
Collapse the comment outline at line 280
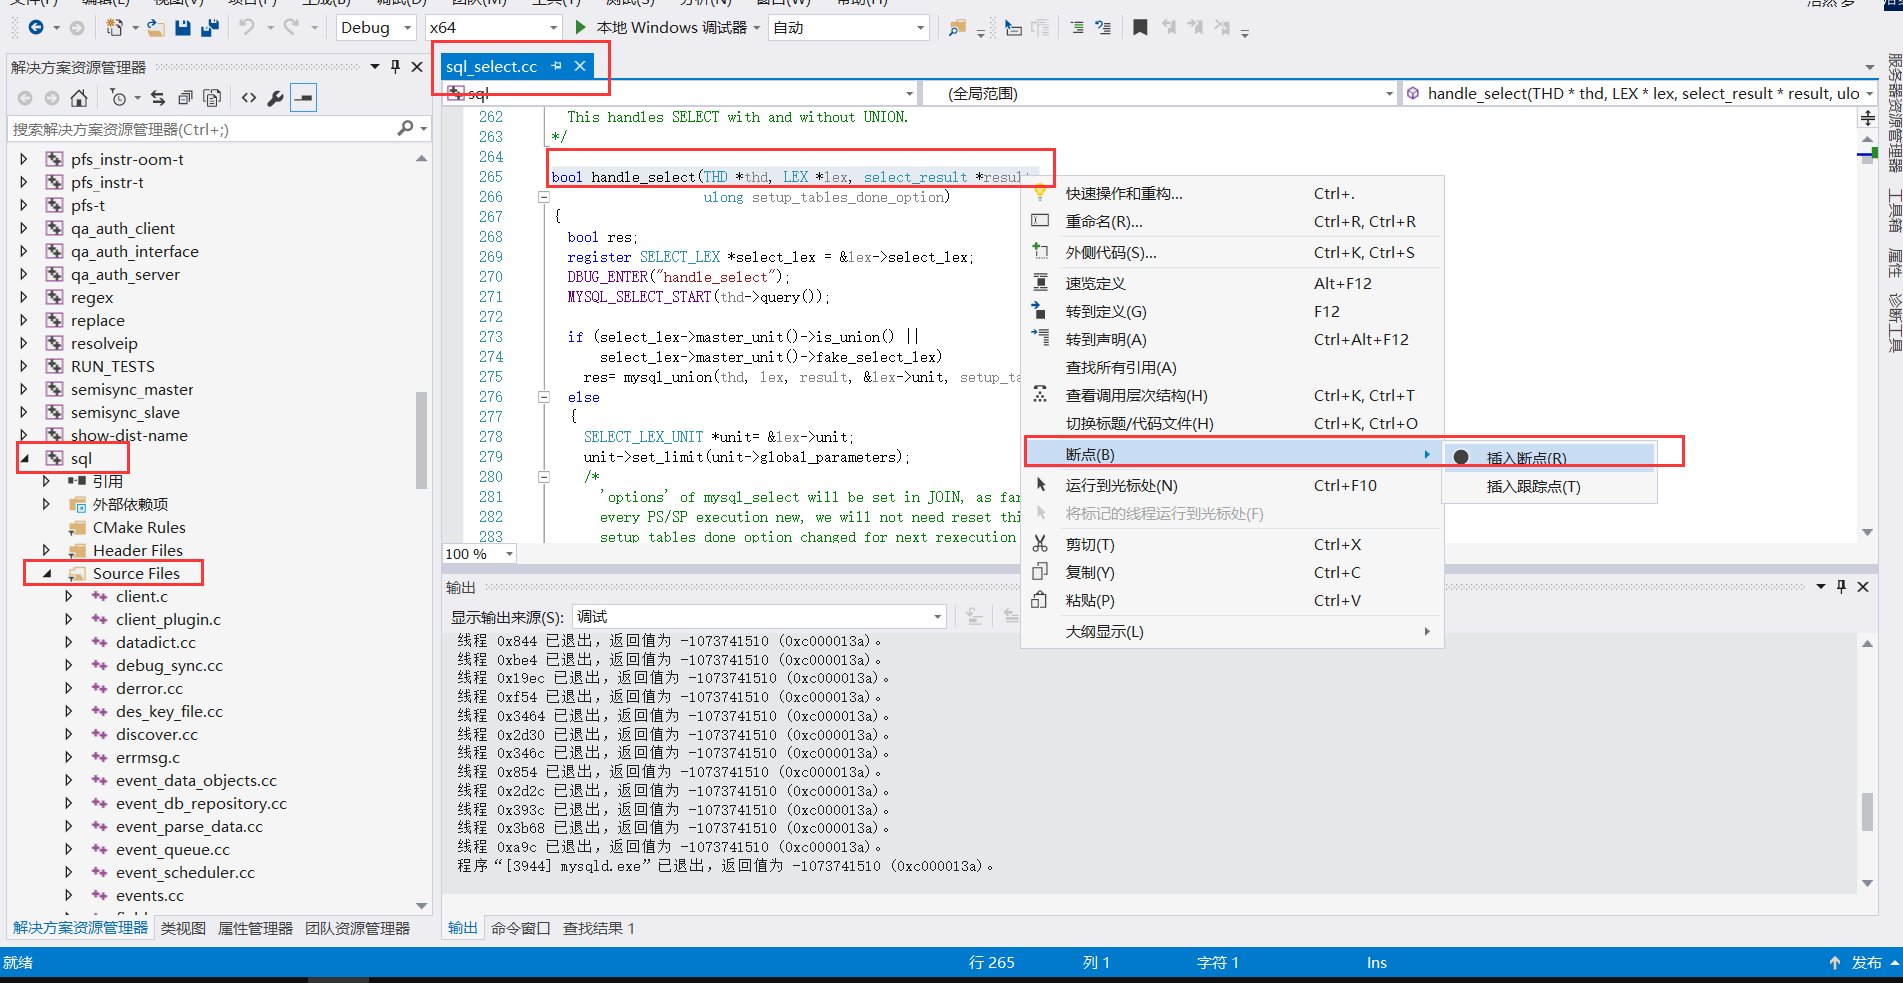pos(544,477)
